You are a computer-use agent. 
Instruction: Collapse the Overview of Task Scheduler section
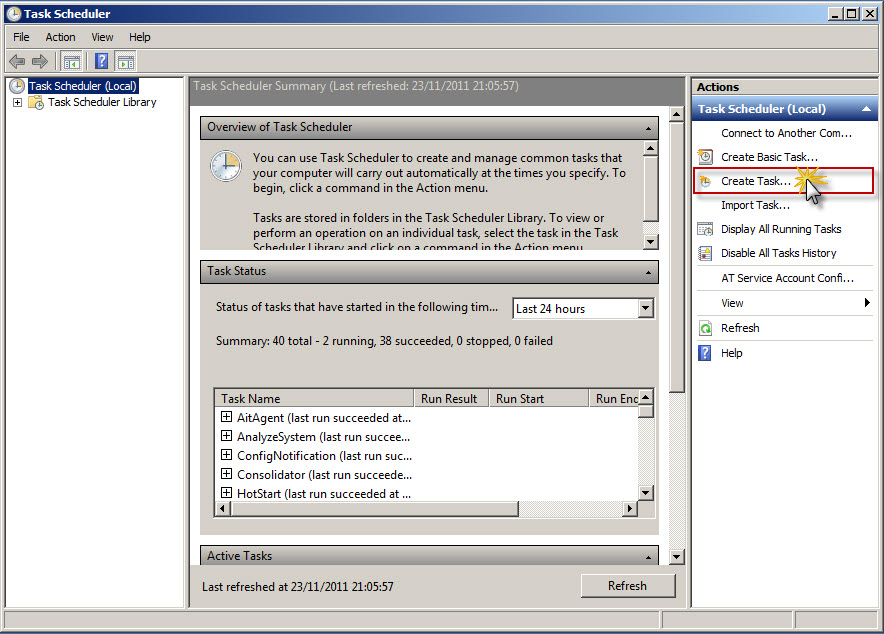(x=648, y=128)
